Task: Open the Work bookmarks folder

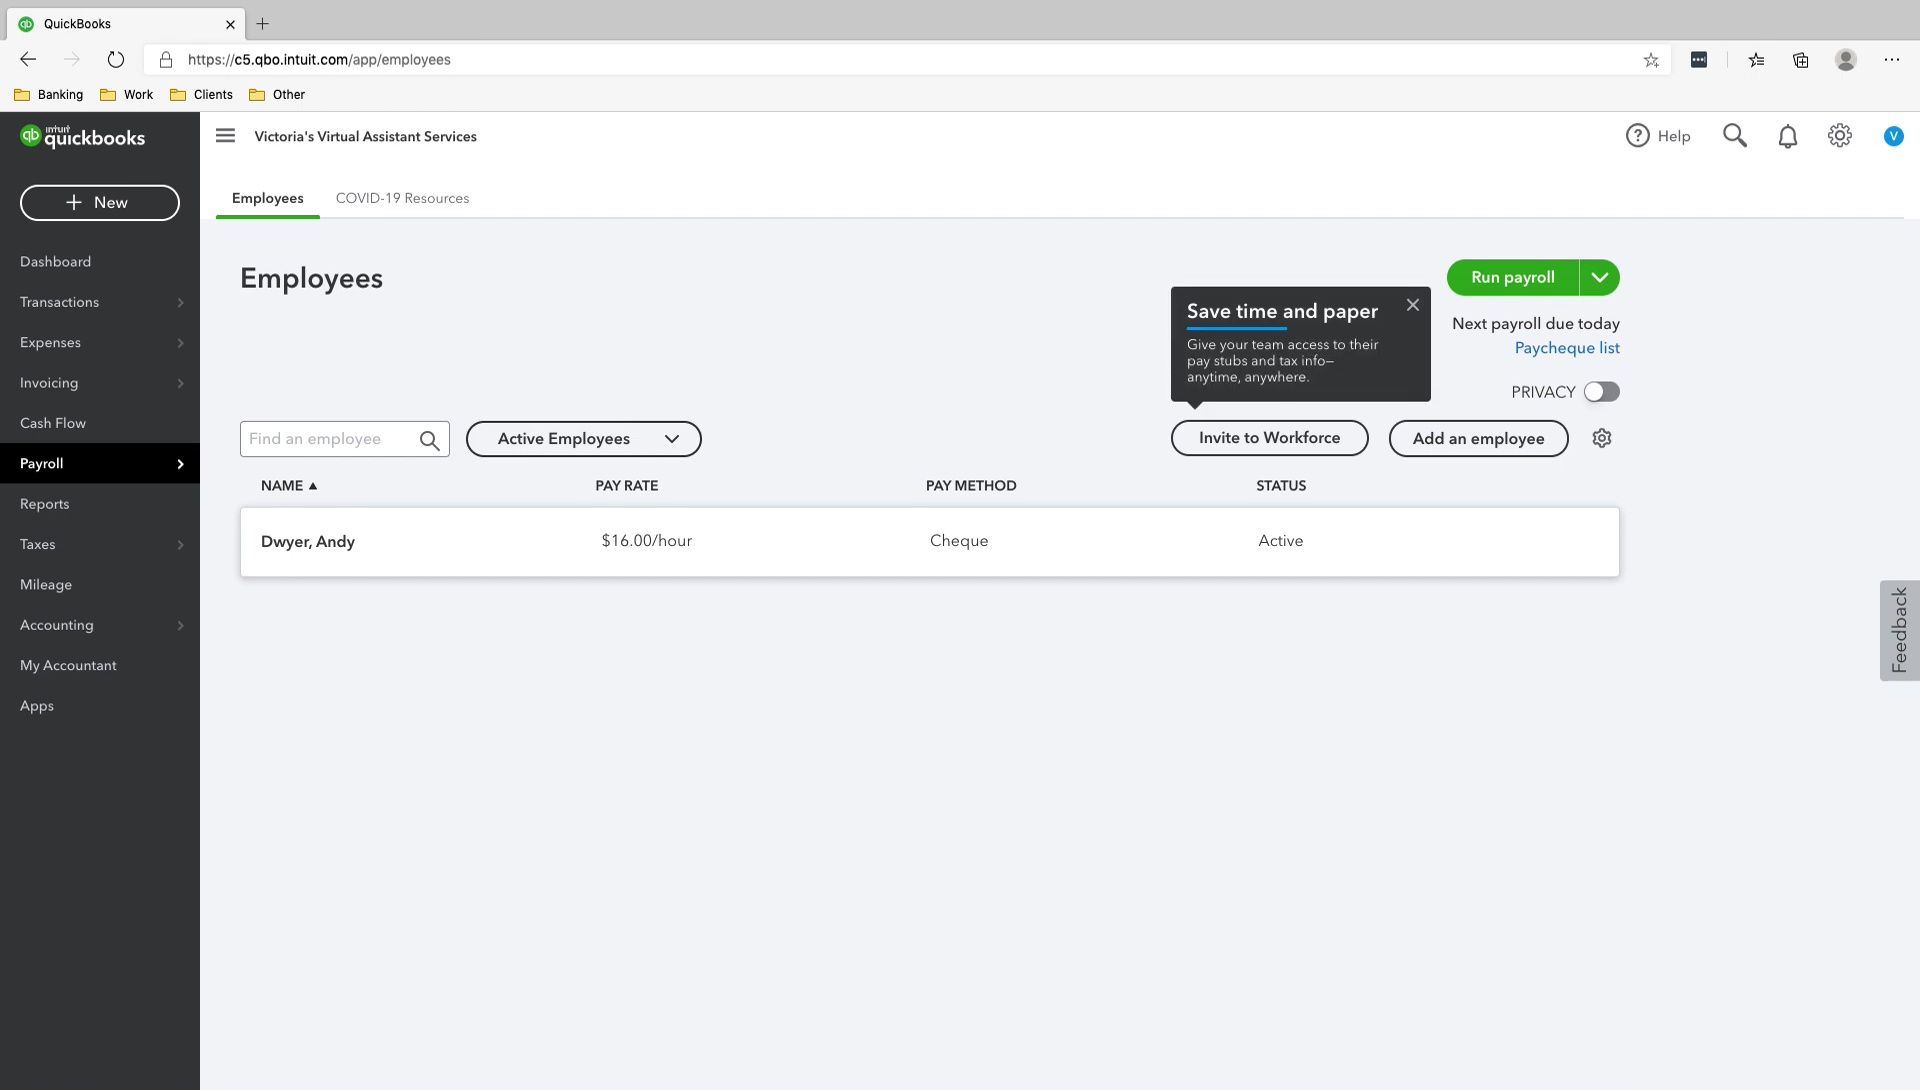Action: (126, 95)
